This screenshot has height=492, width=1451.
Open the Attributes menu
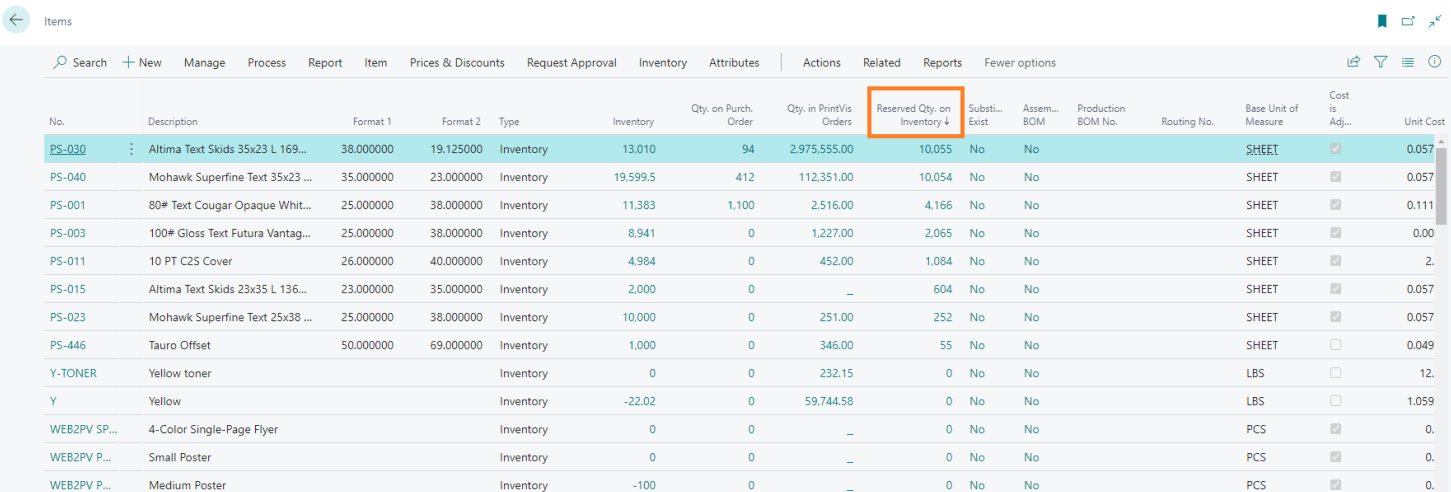734,62
